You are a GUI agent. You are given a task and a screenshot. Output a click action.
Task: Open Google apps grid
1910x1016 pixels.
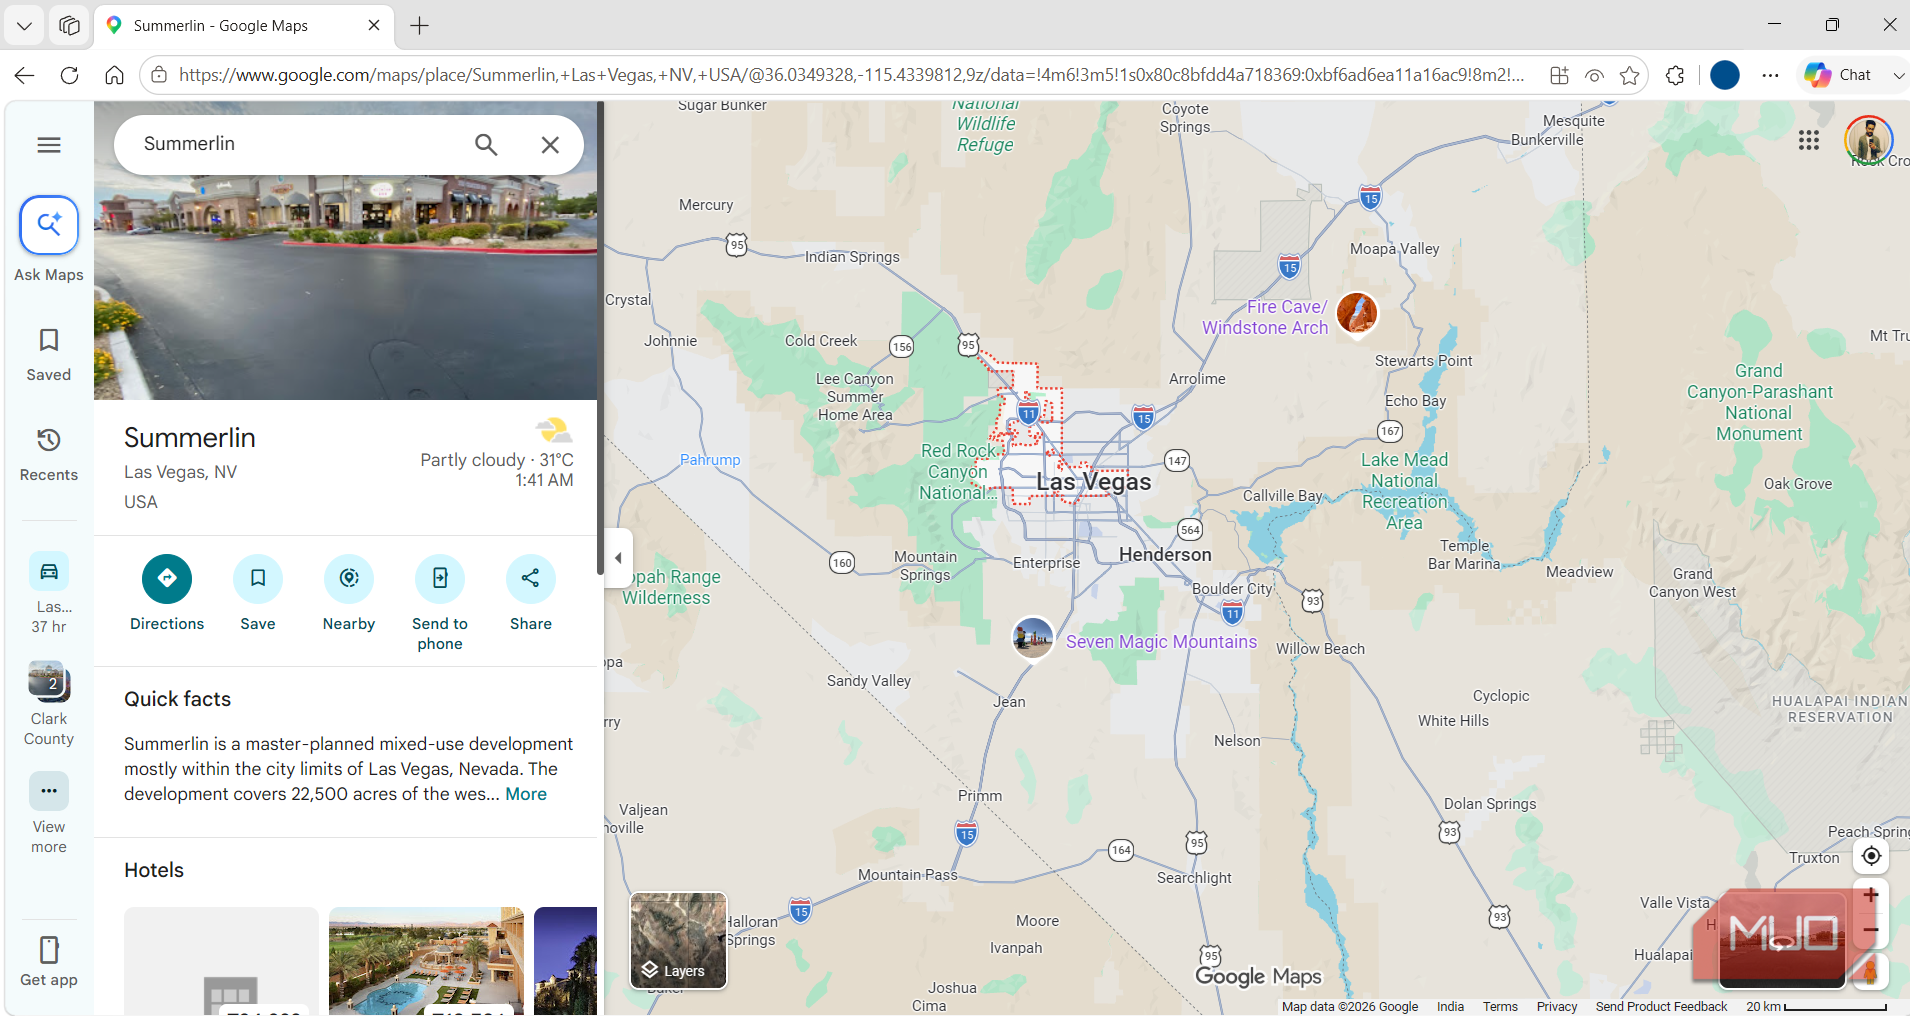(x=1809, y=141)
